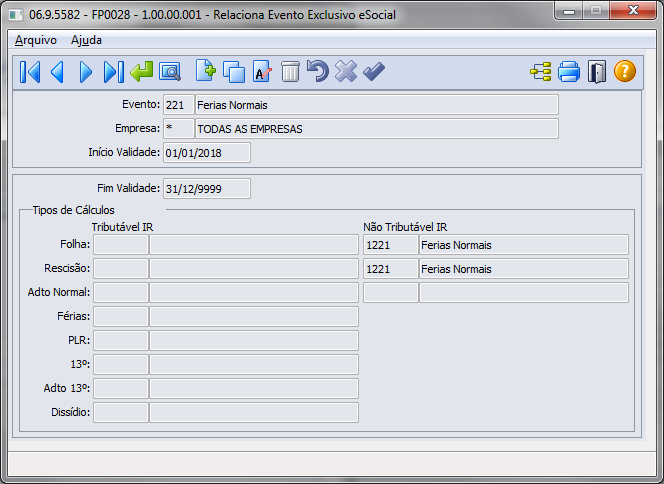Click Adto Normal Não Tributável code field
The image size is (664, 484).
(390, 293)
